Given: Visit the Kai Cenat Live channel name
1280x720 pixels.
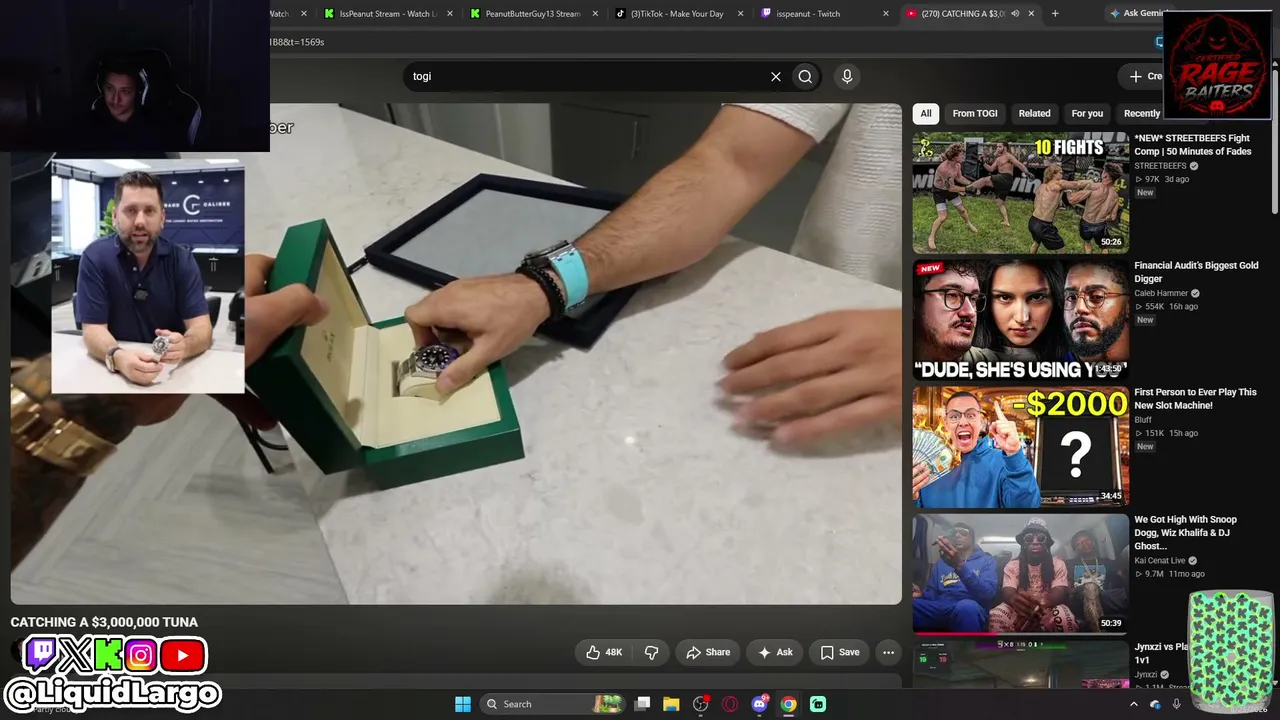Looking at the screenshot, I should coord(1160,561).
